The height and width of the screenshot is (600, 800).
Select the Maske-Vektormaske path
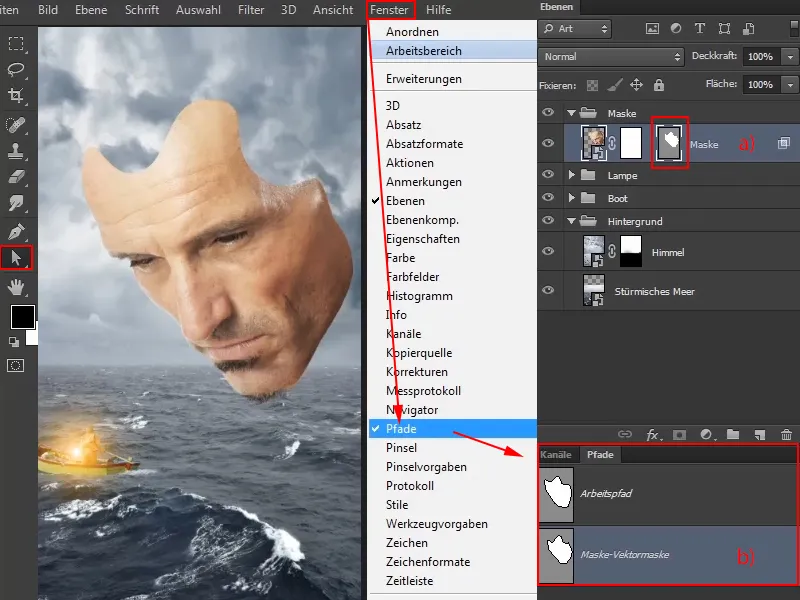tap(668, 555)
